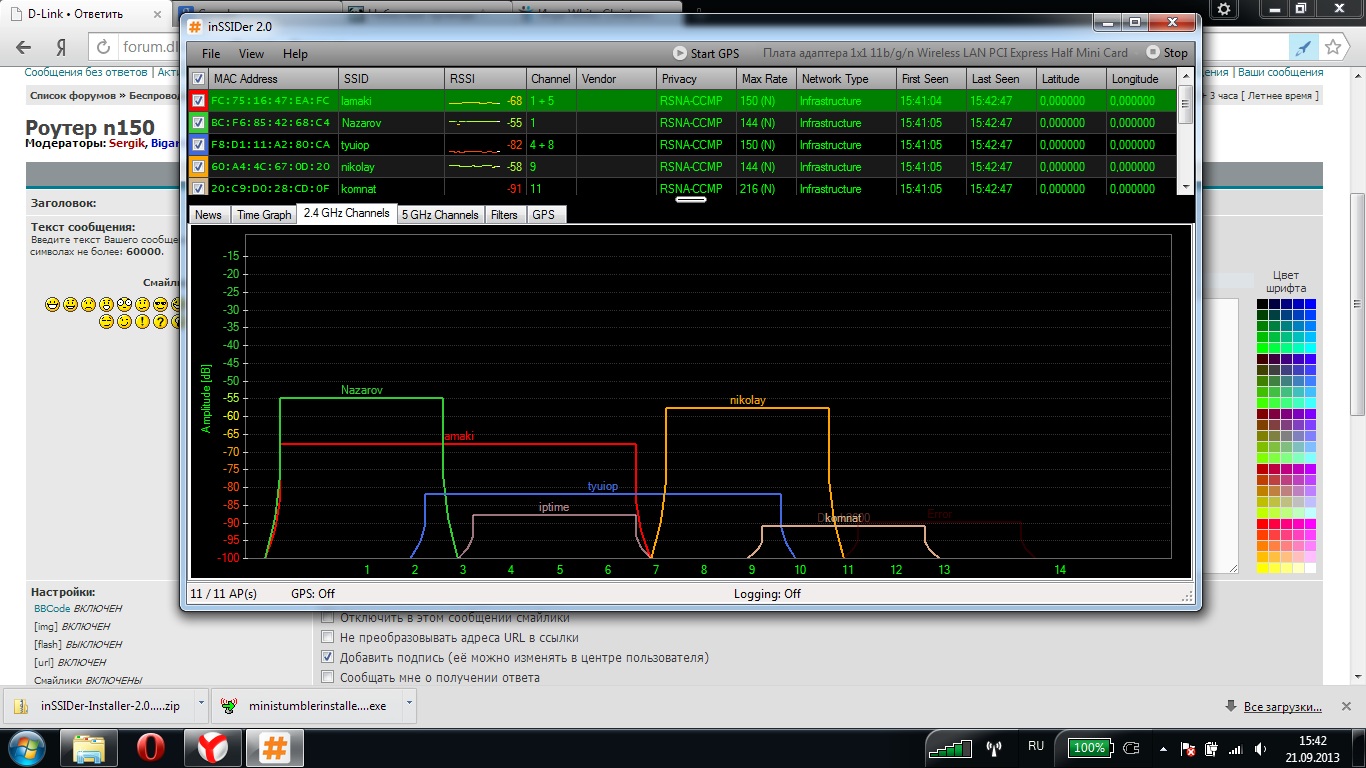Toggle the nikolay network checkbox

[x=199, y=166]
